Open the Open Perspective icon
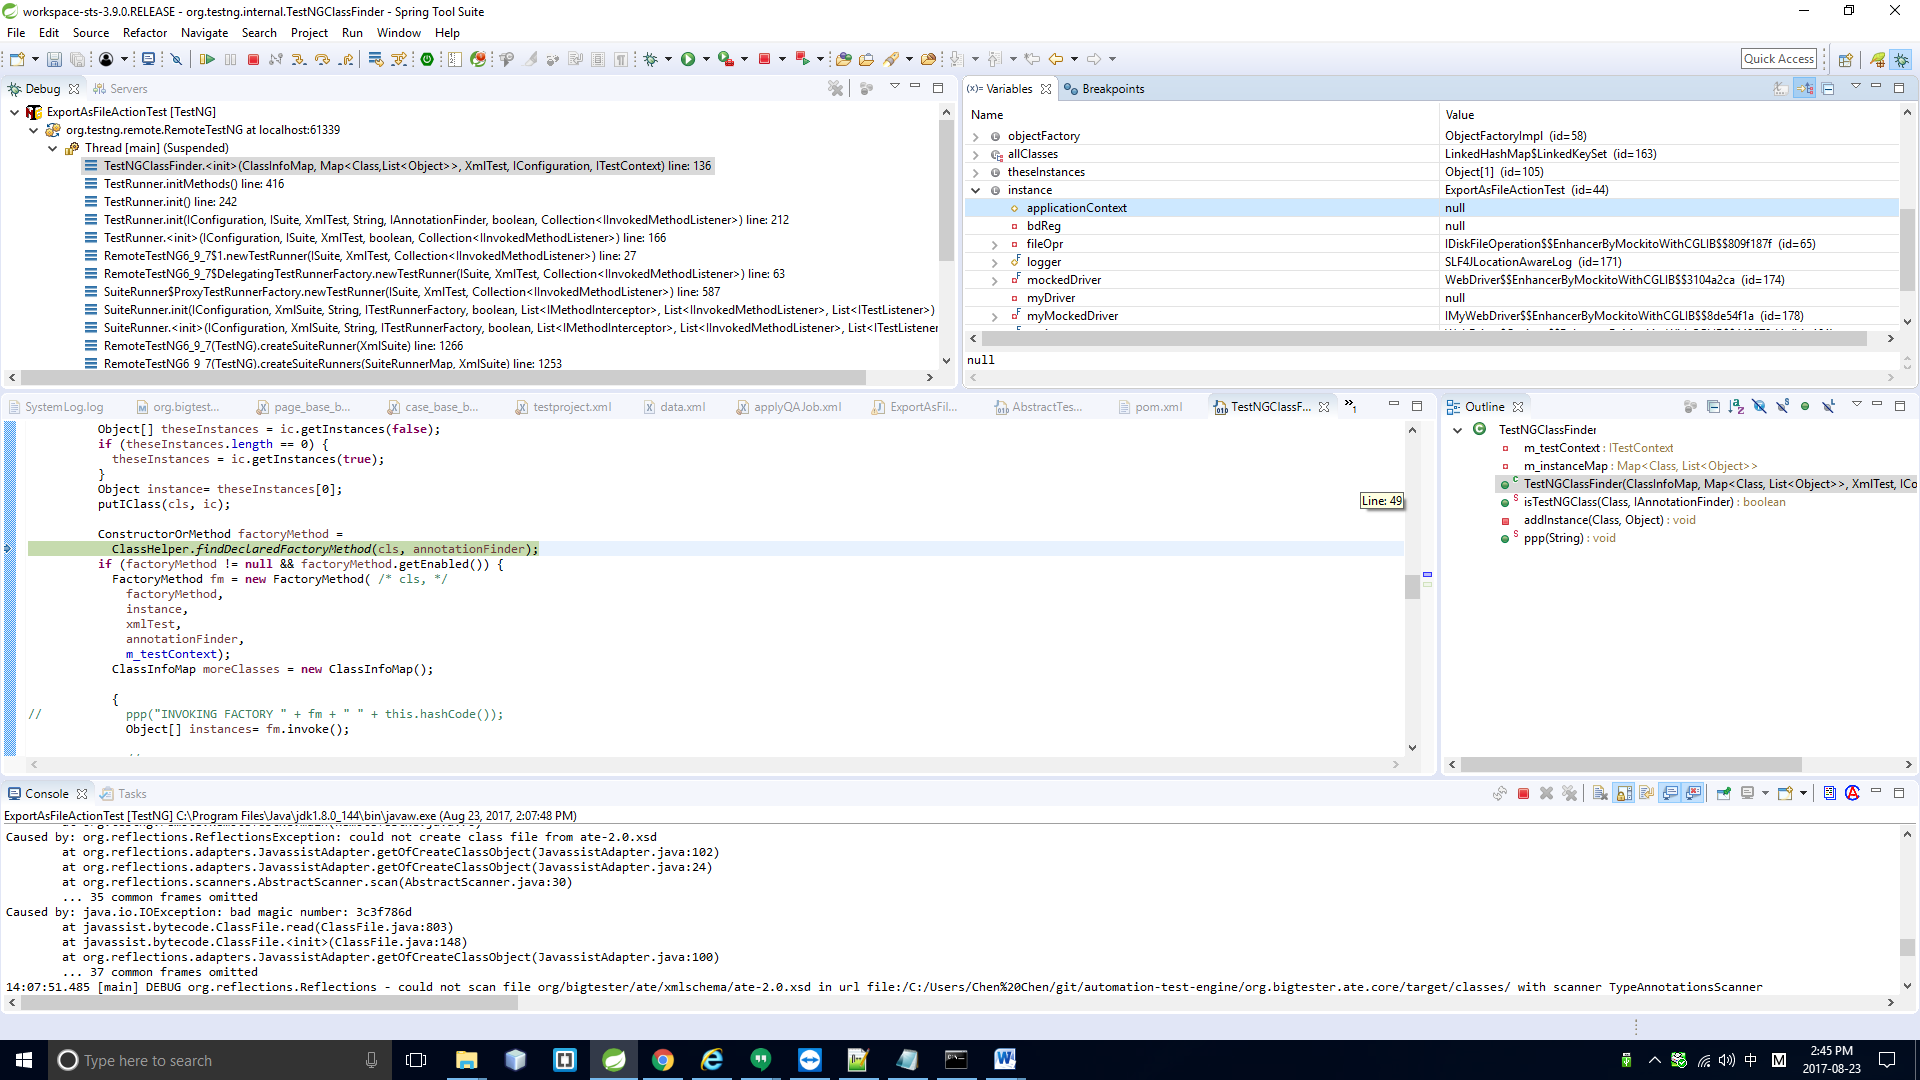This screenshot has height=1080, width=1920. click(x=1846, y=60)
